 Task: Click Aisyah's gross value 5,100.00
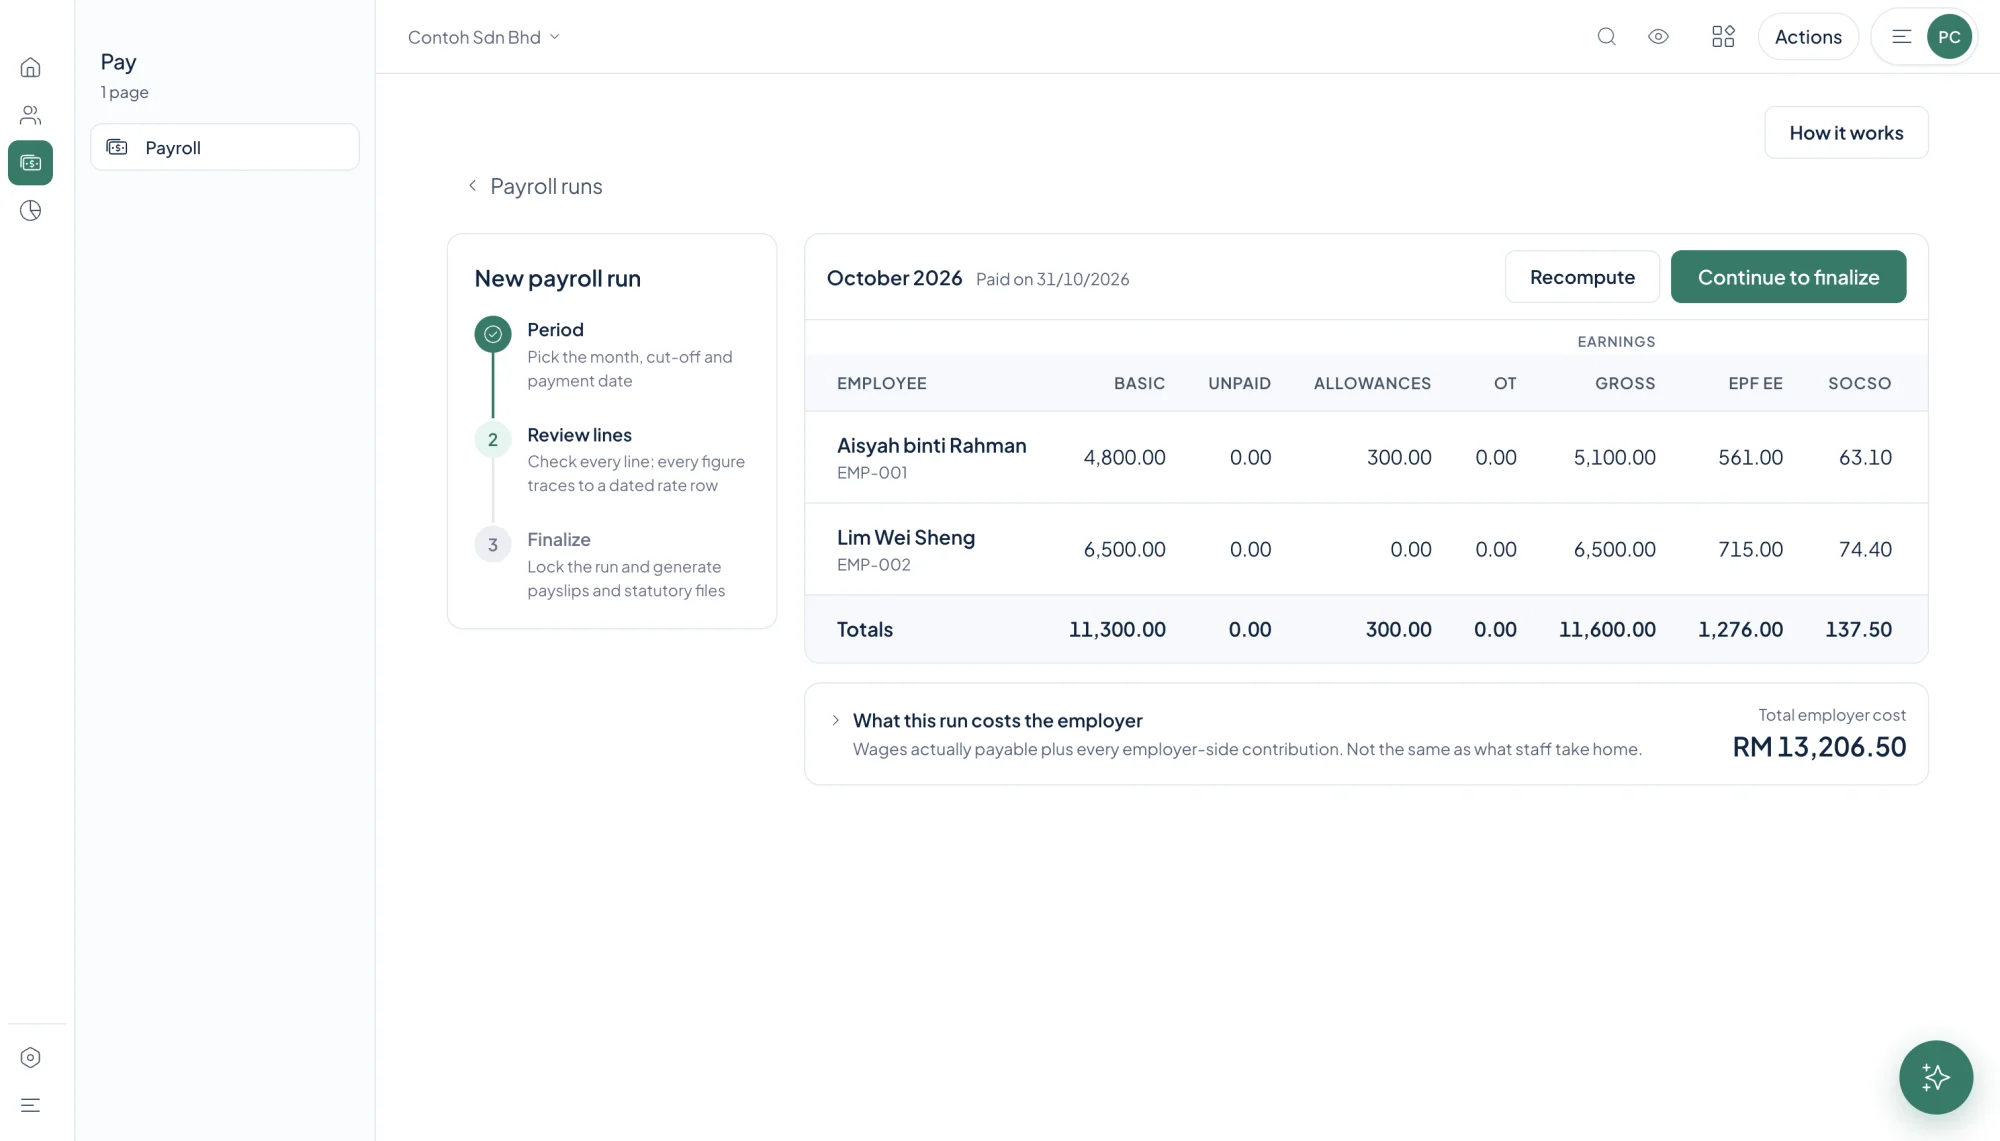(1614, 457)
